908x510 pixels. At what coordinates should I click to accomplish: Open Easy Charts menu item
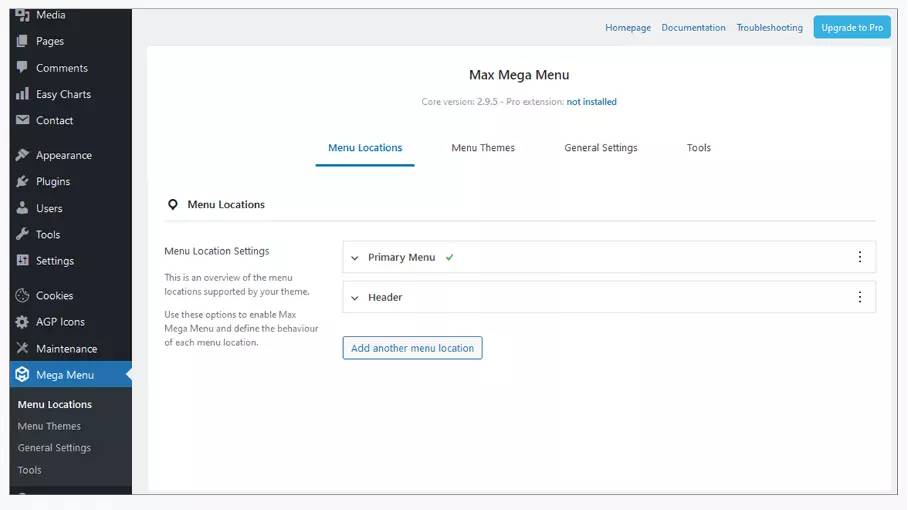tap(63, 94)
